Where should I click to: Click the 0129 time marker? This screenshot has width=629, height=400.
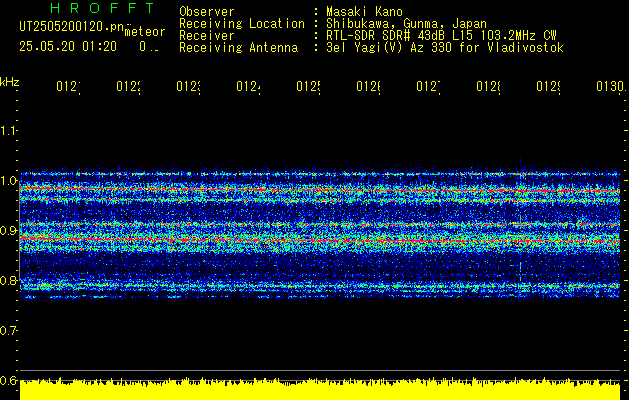(549, 87)
